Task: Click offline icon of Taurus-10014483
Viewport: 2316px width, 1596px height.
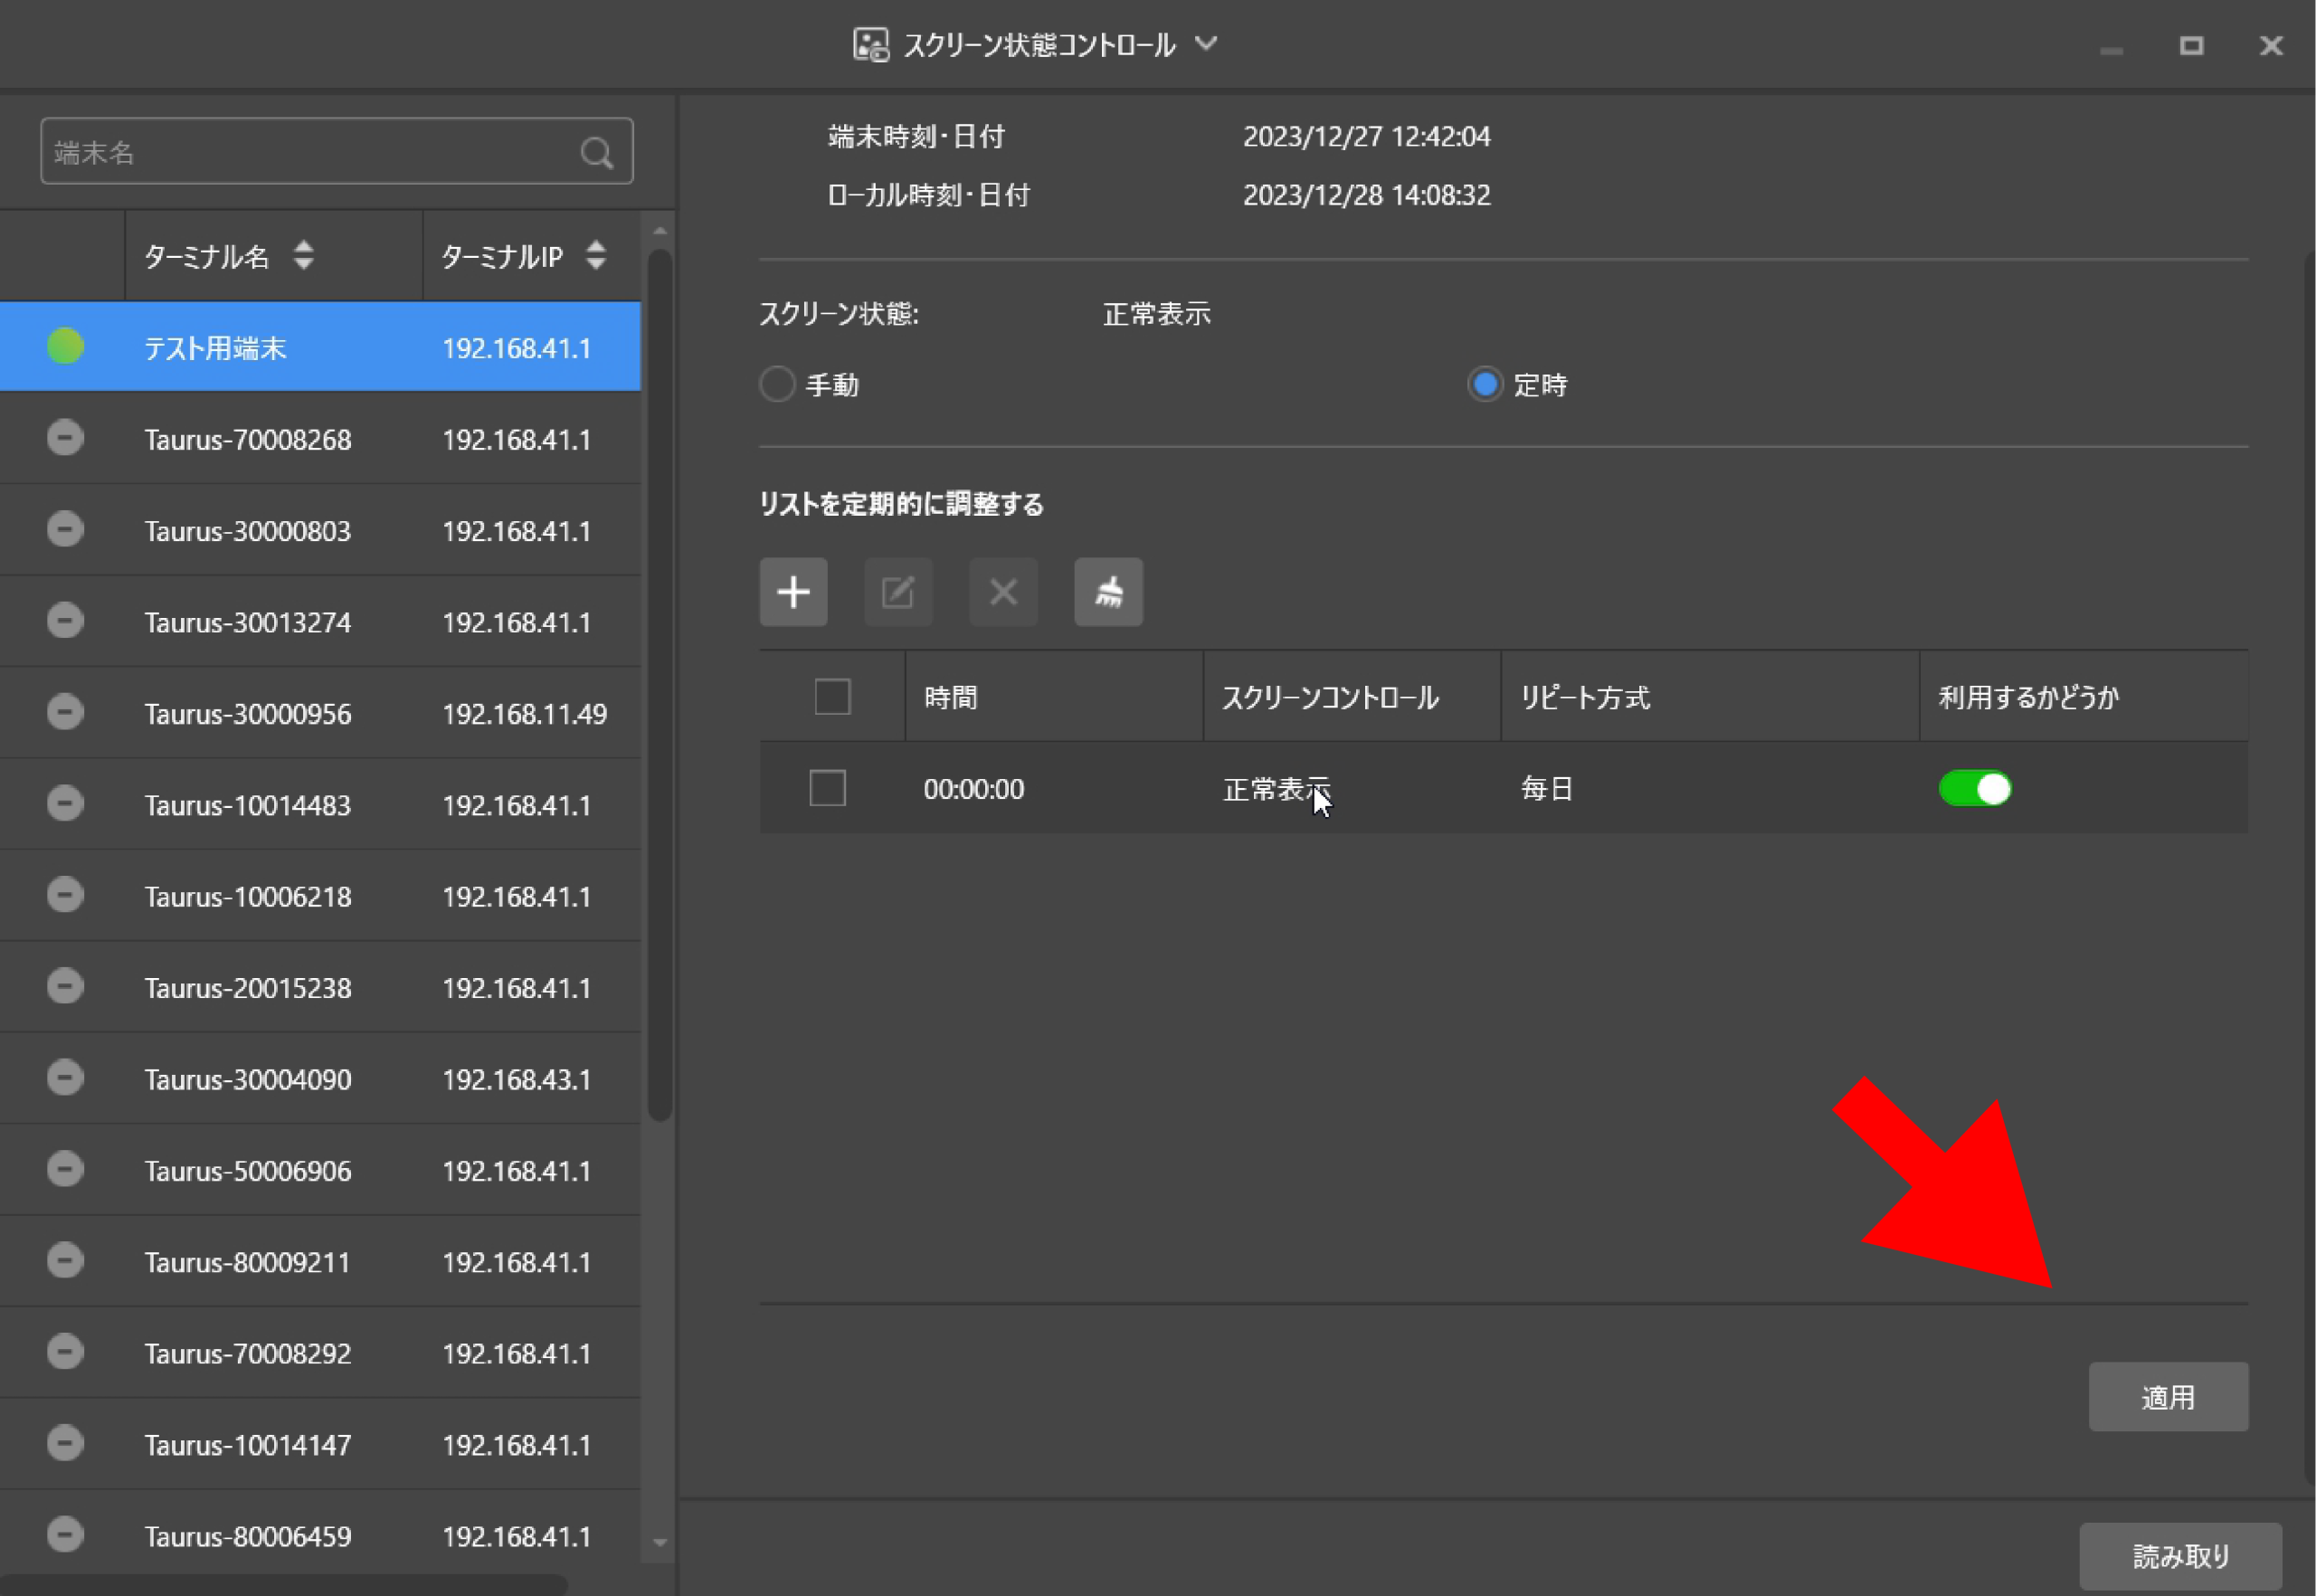Action: (x=65, y=803)
